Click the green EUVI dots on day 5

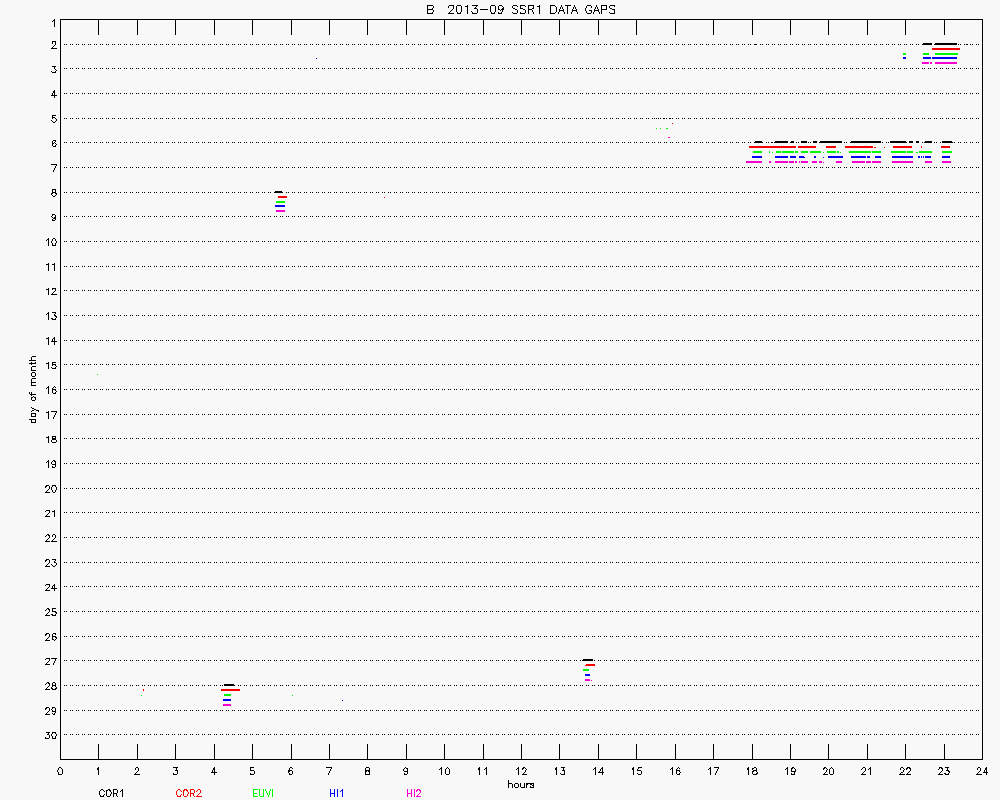[x=661, y=128]
